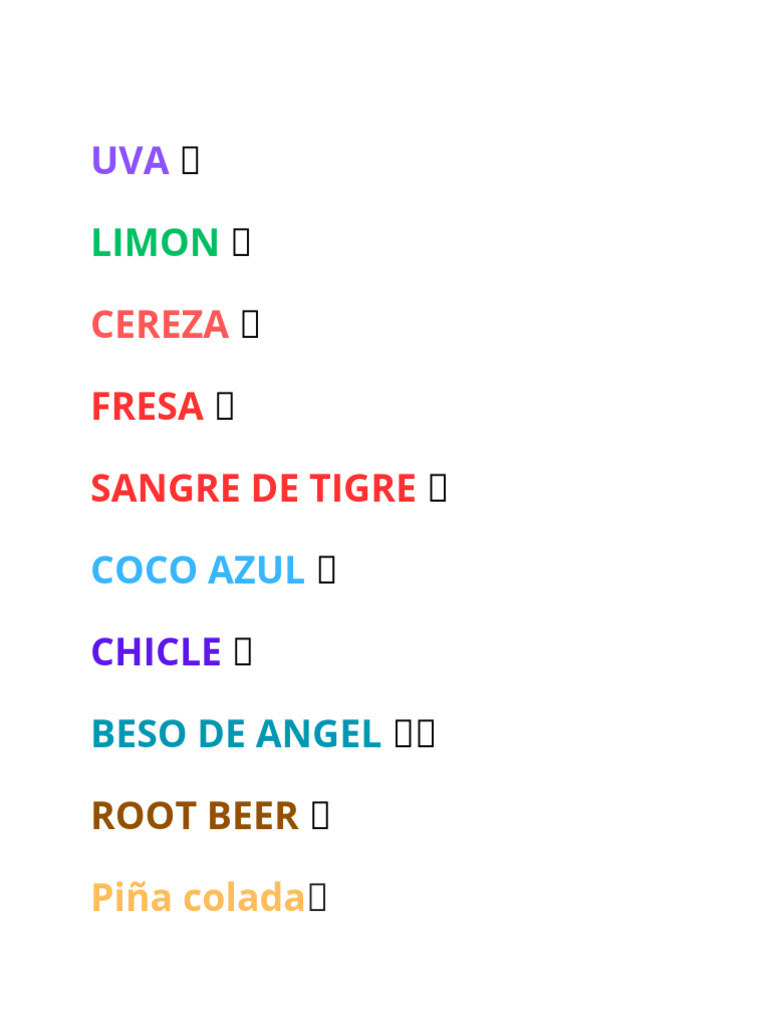The image size is (768, 1024).
Task: Click emoji box beside COCO AZUL
Action: [x=327, y=569]
